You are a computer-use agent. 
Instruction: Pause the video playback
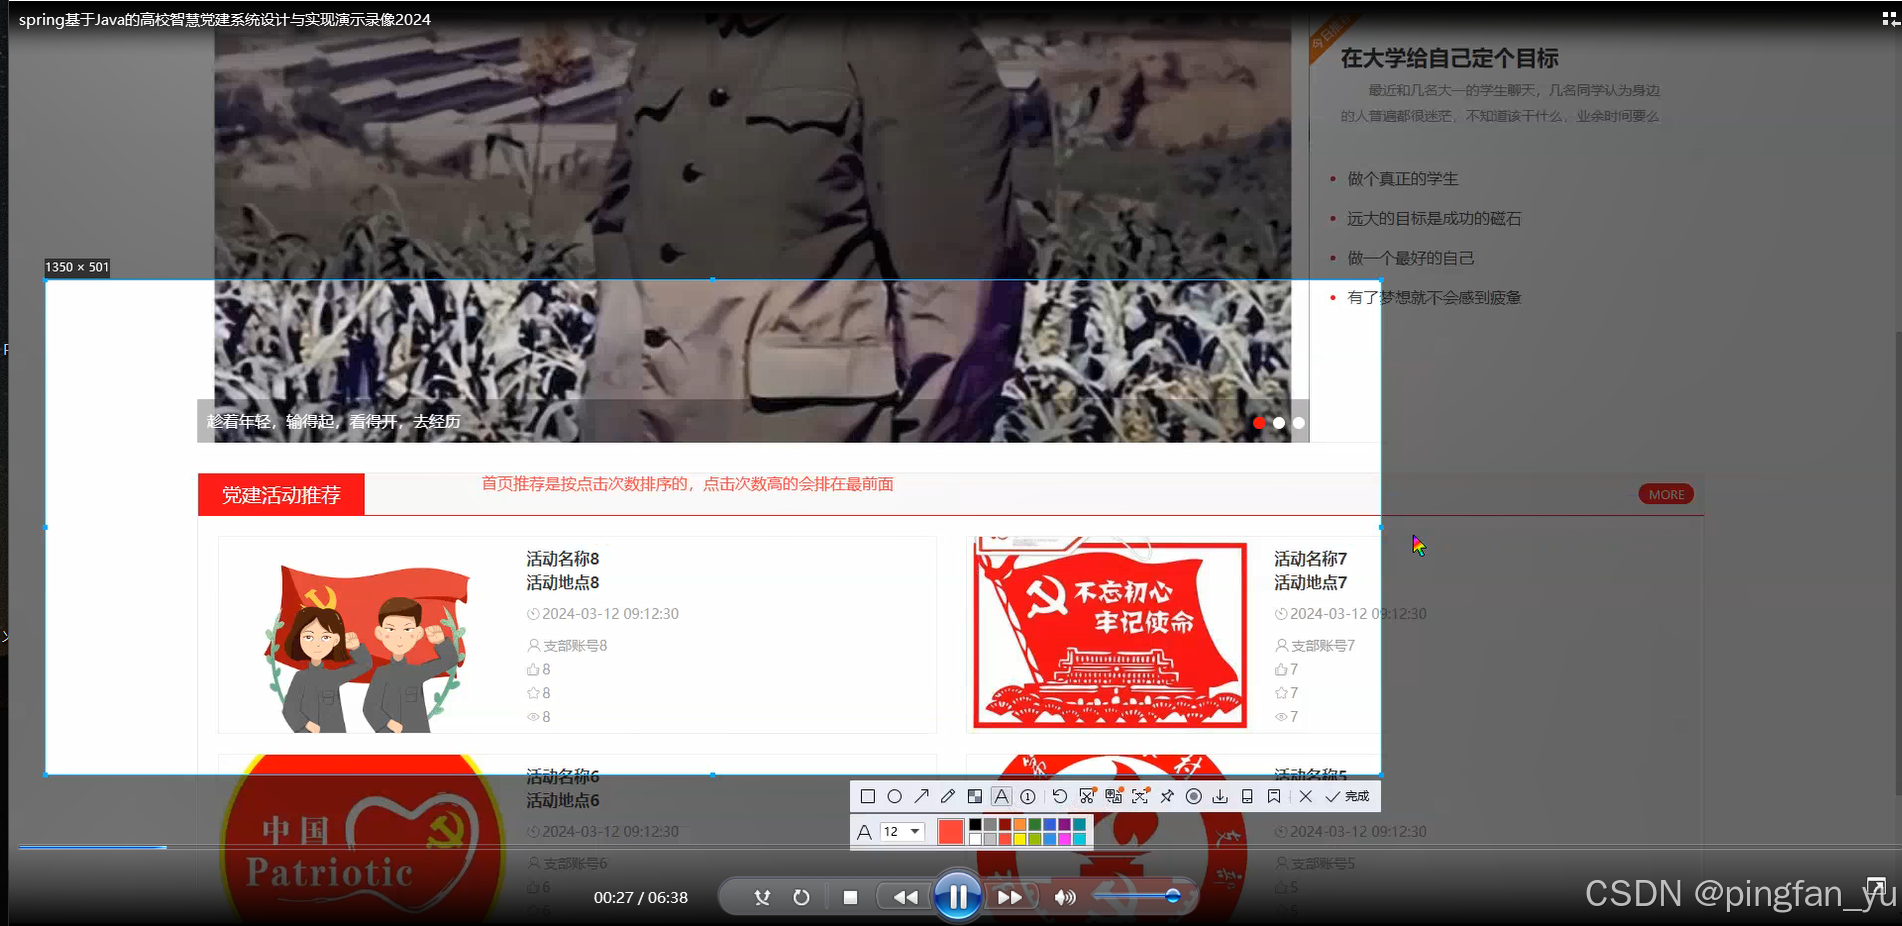[957, 896]
